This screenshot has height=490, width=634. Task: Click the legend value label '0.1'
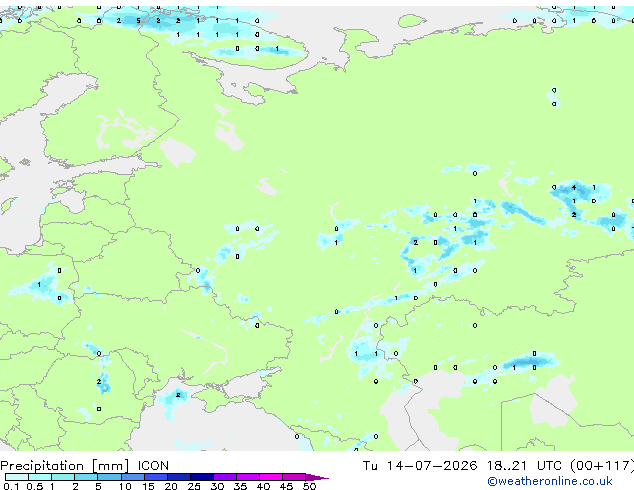(11, 486)
